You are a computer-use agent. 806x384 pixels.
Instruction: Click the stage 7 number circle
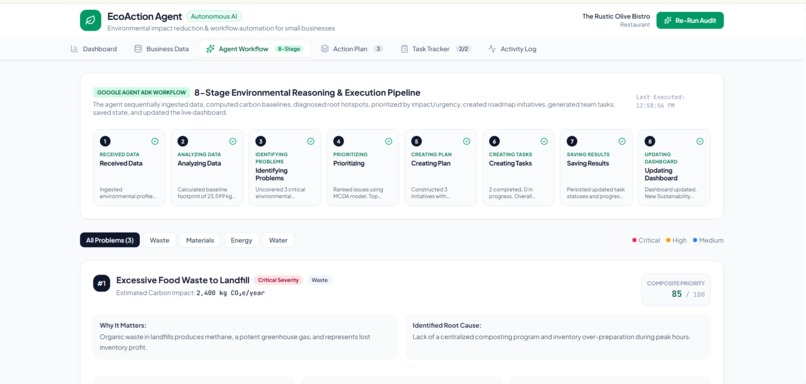(572, 141)
